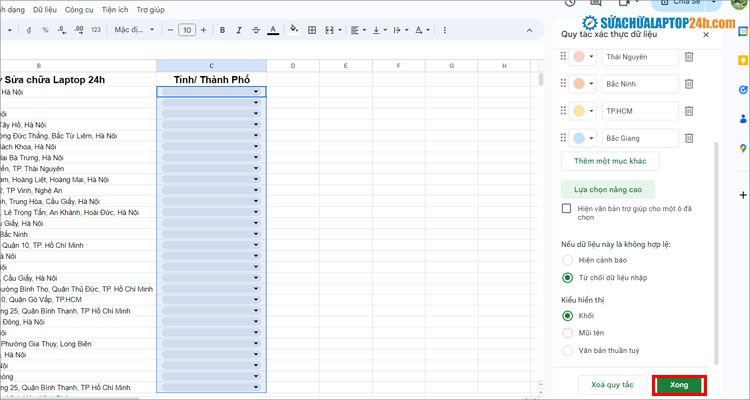750x400 pixels.
Task: Choose the Mũi tên display style
Action: [567, 333]
